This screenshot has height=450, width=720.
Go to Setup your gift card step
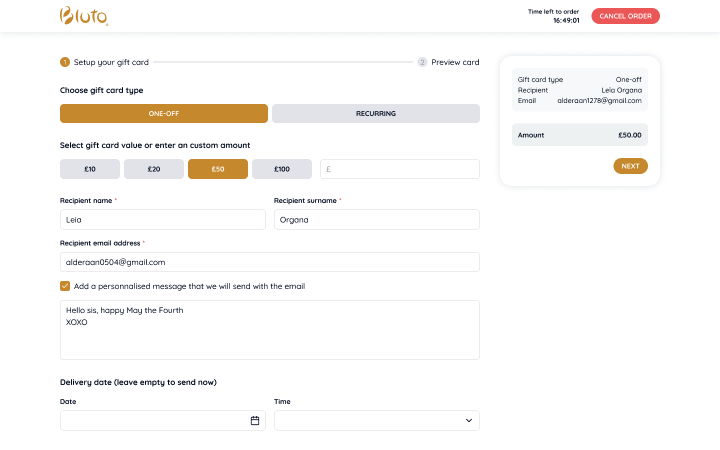point(104,62)
